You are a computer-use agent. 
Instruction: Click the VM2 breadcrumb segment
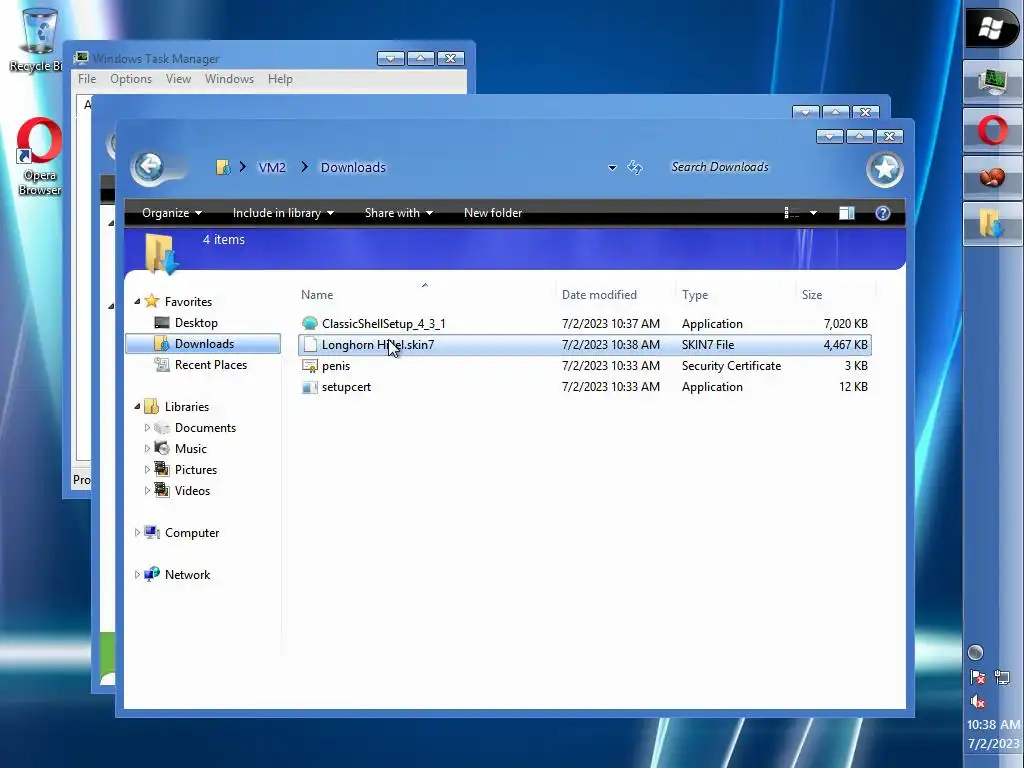(272, 168)
